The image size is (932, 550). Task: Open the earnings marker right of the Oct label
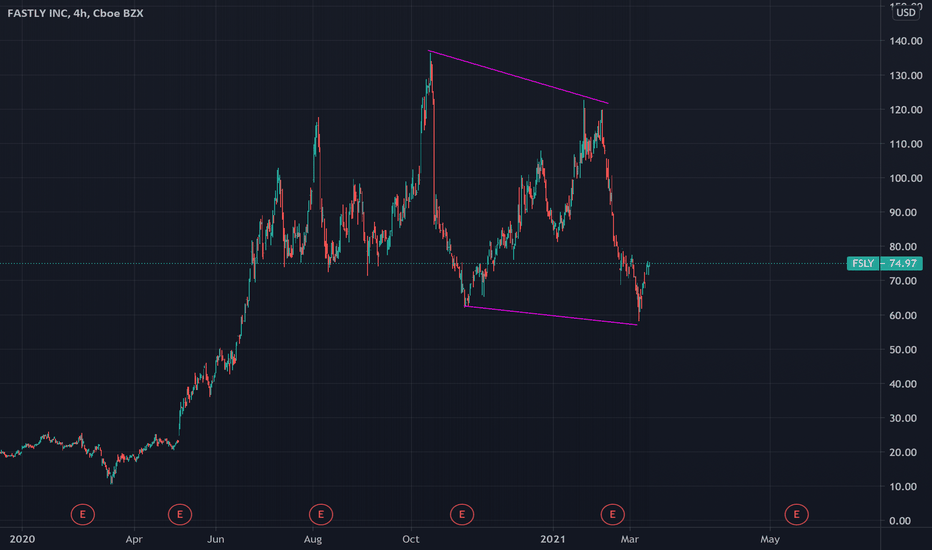pyautogui.click(x=462, y=514)
